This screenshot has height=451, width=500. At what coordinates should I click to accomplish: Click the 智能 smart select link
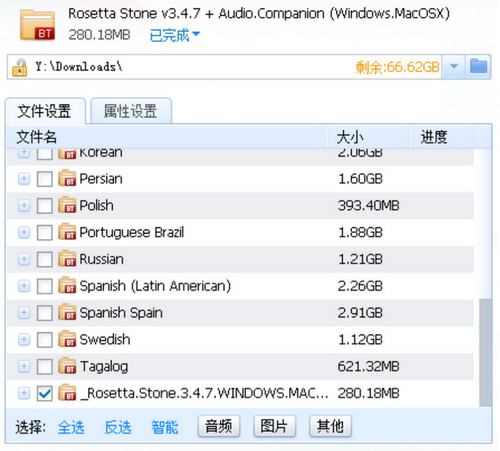click(x=165, y=427)
